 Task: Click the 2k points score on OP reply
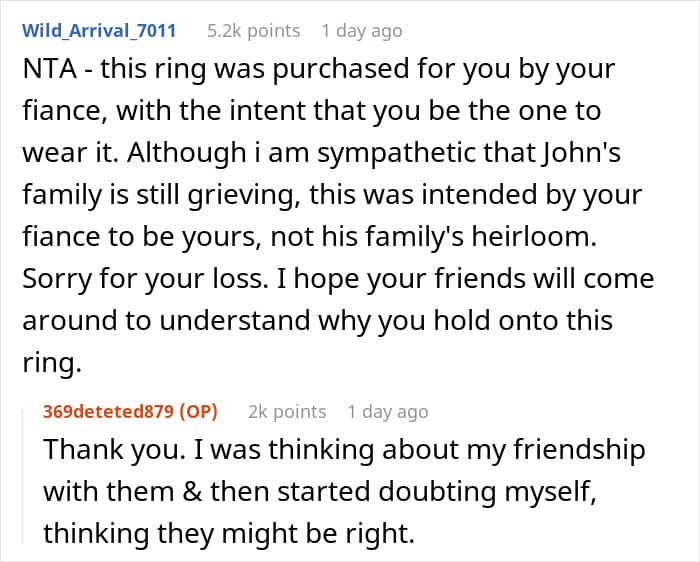click(287, 411)
